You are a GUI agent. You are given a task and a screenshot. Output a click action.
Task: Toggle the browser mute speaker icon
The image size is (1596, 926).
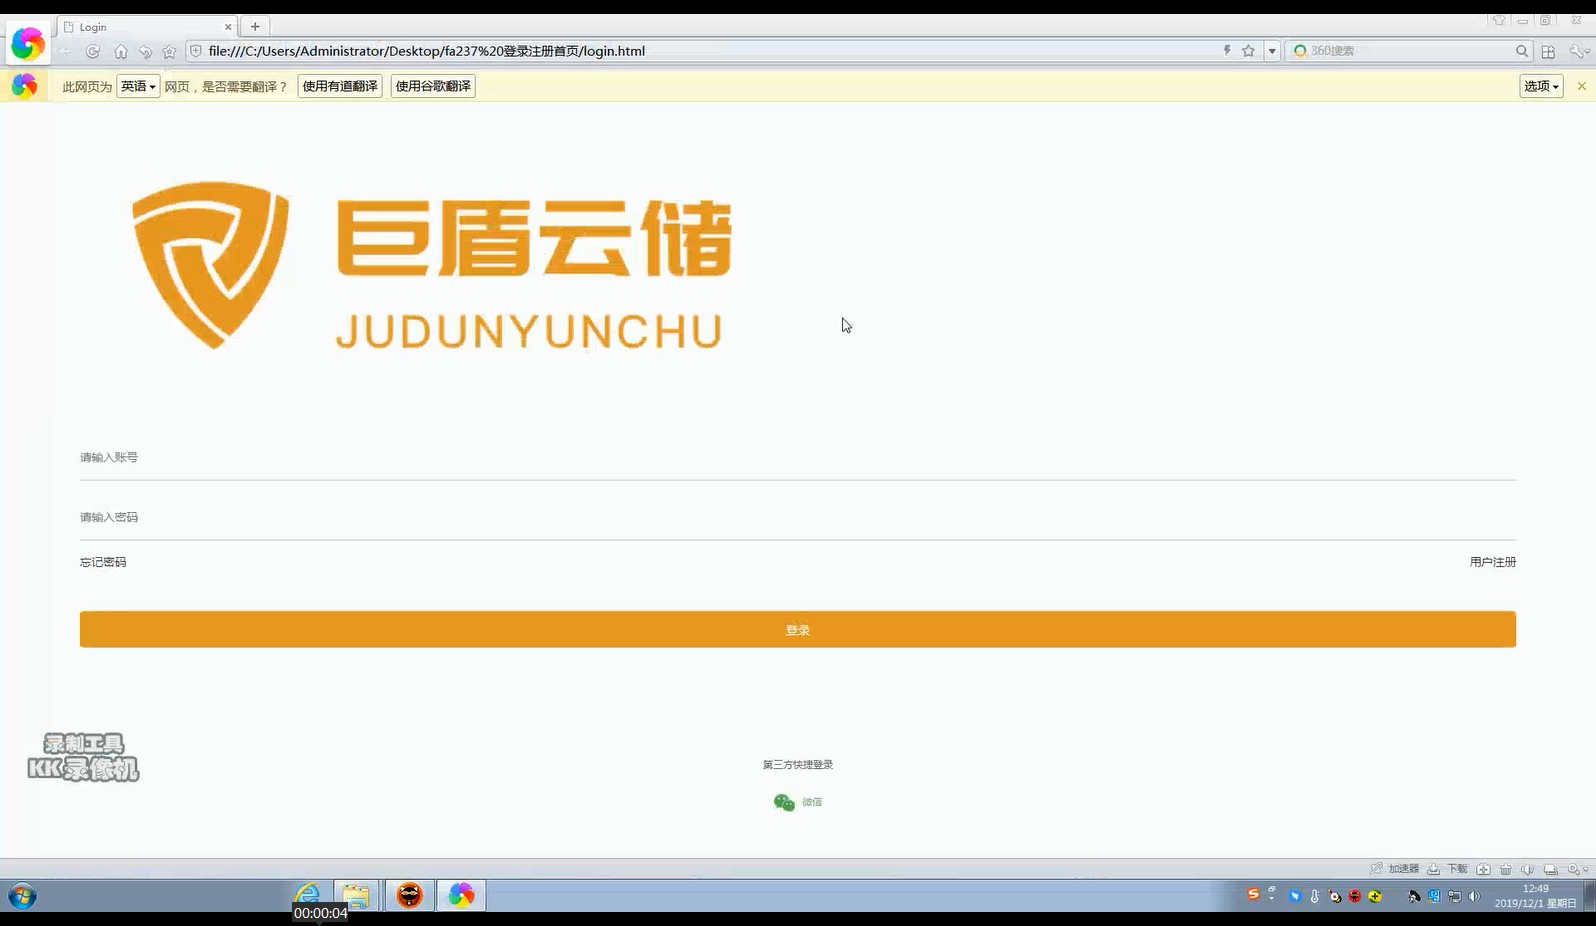tap(1527, 869)
